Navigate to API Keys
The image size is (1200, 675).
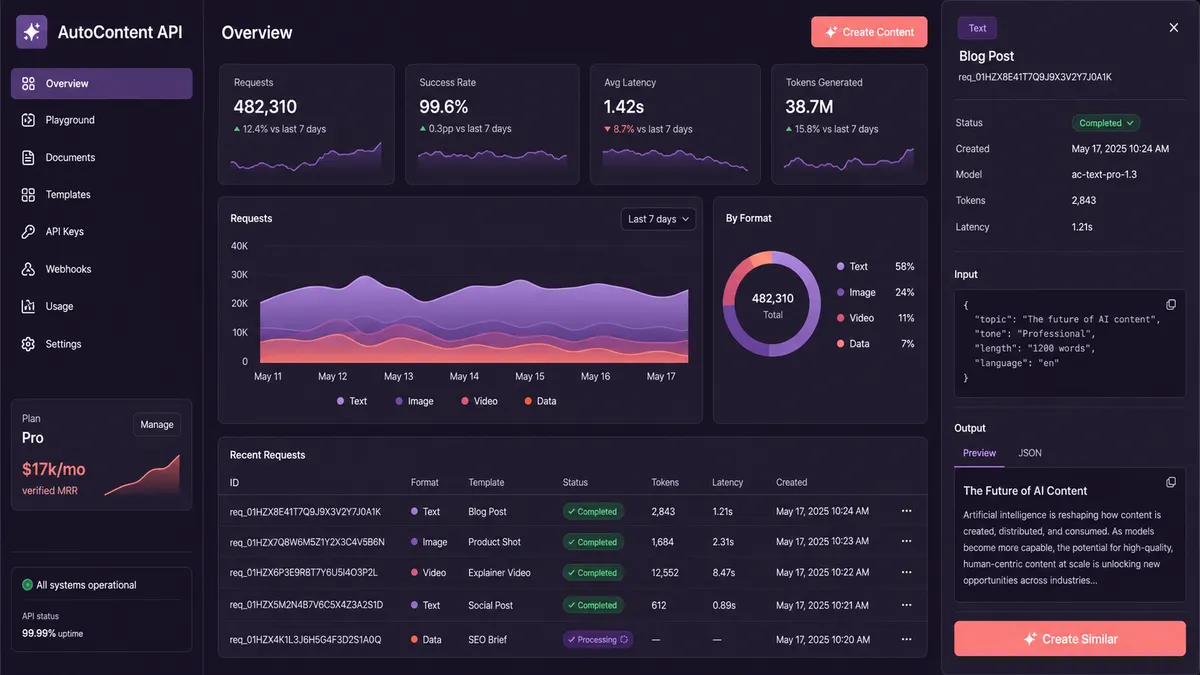[x=101, y=232]
